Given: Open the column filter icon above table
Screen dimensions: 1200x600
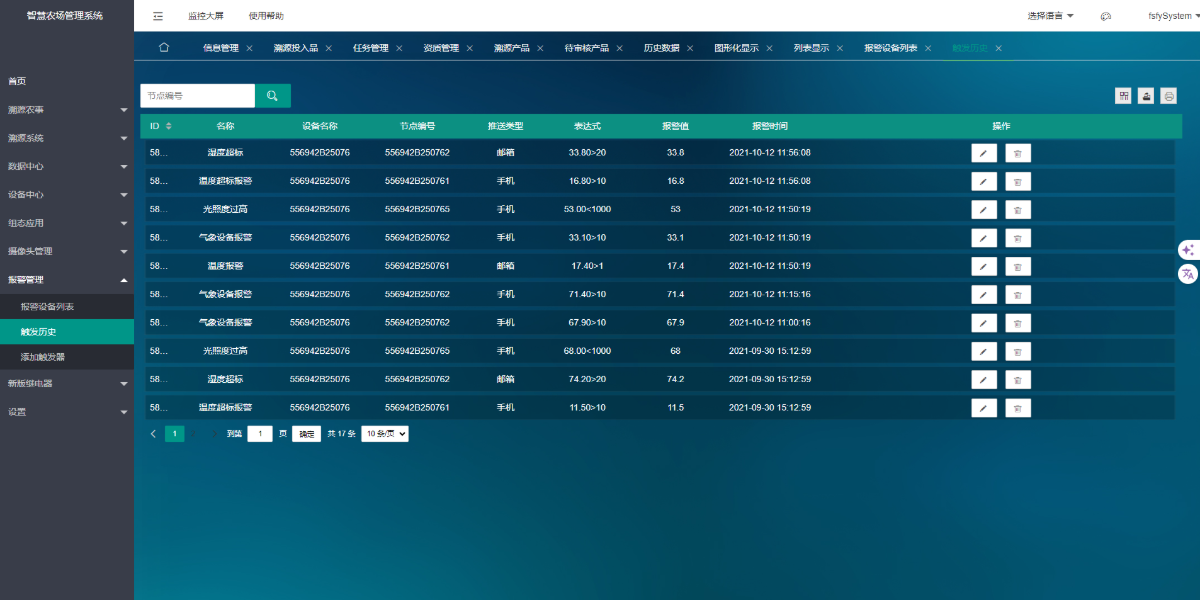Looking at the screenshot, I should coord(1124,96).
